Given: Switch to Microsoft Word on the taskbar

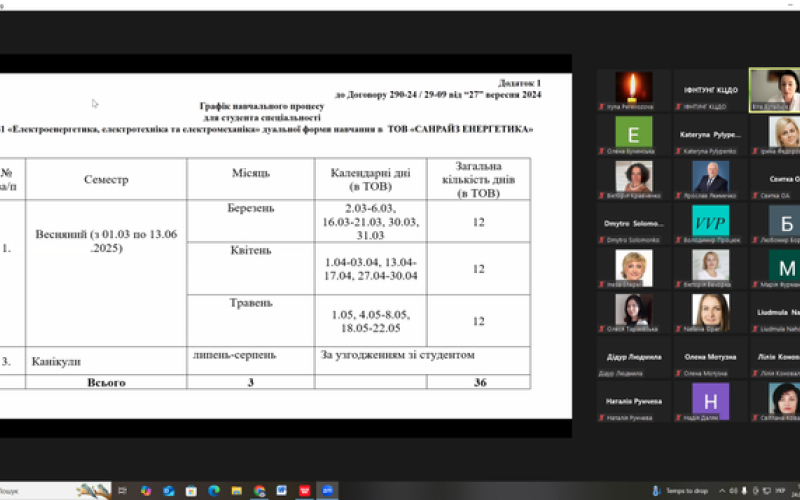Looking at the screenshot, I should pos(282,491).
